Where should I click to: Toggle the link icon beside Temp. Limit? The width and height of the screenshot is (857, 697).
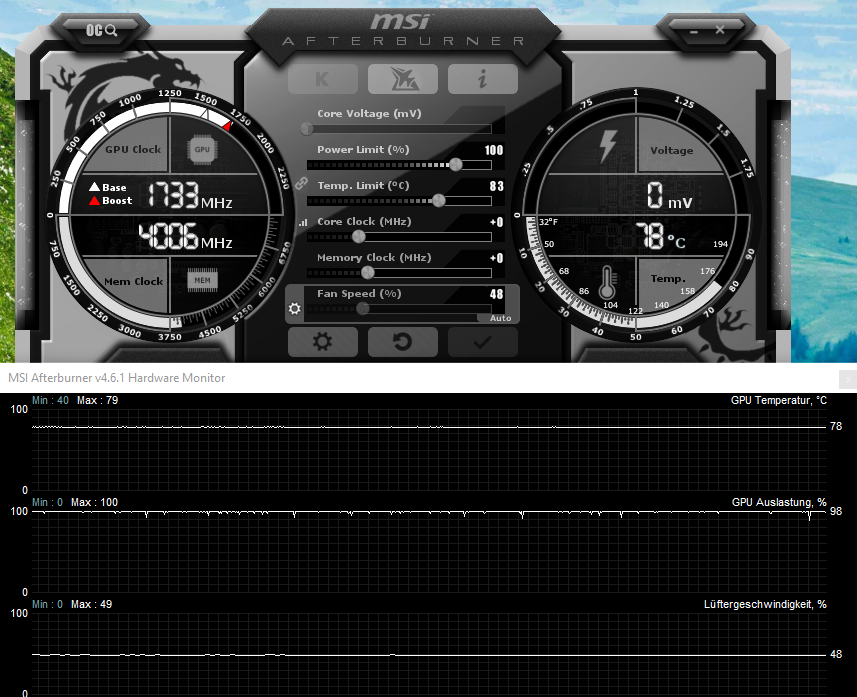click(302, 184)
